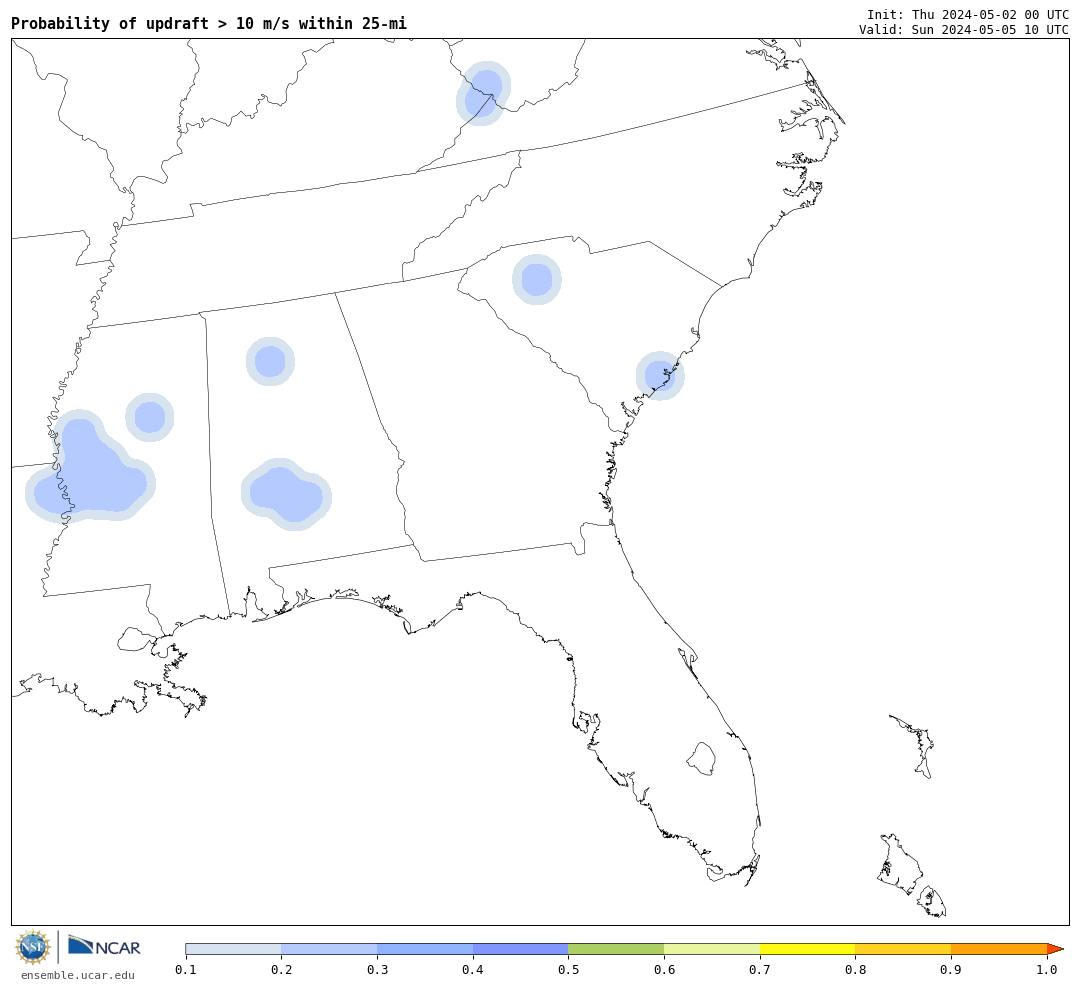Pick the 0.9–1.0 orange colorbar segment
This screenshot has width=1080, height=988.
[x=999, y=949]
